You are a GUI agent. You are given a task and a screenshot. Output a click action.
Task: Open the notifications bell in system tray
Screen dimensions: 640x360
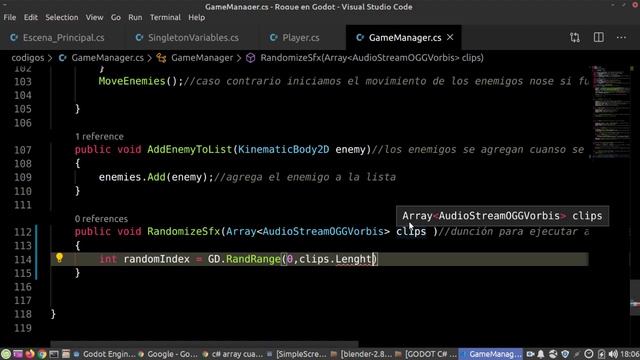(541, 354)
